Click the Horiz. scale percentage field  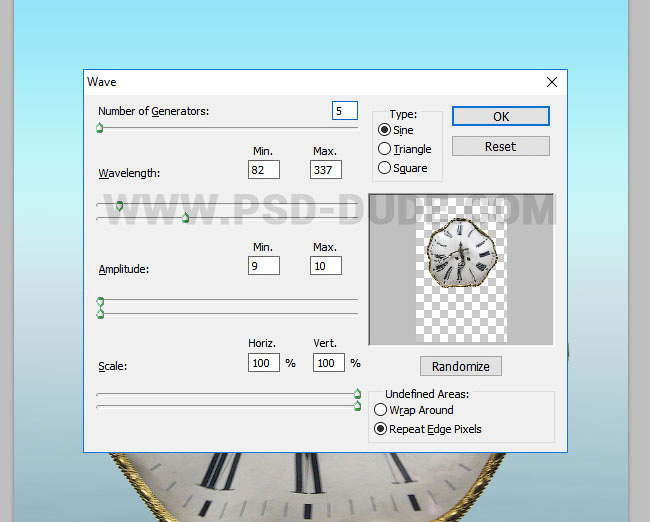(264, 363)
